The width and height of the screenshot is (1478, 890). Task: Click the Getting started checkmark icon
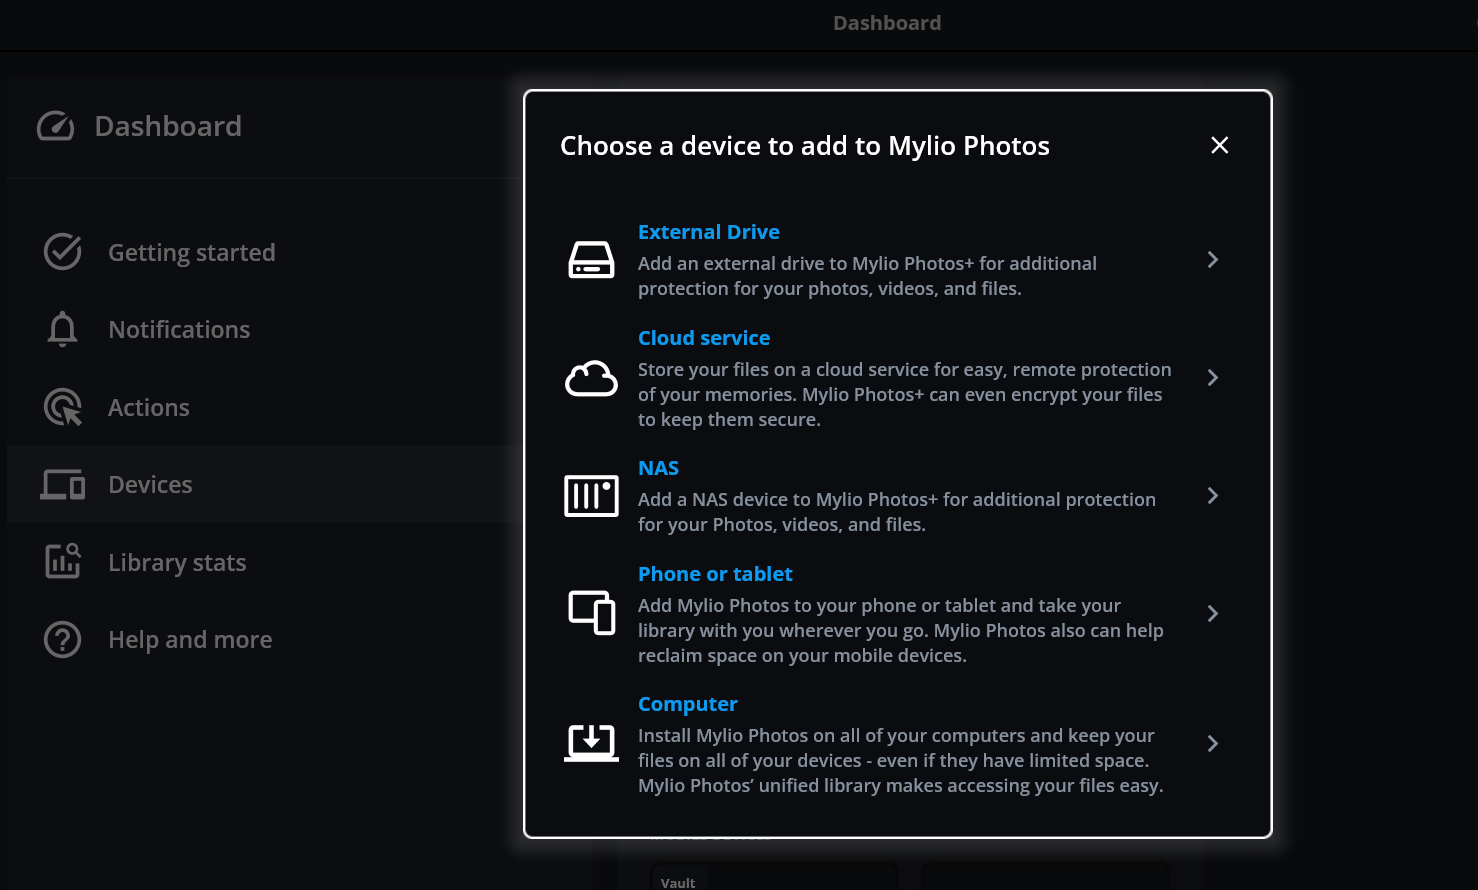click(x=62, y=252)
